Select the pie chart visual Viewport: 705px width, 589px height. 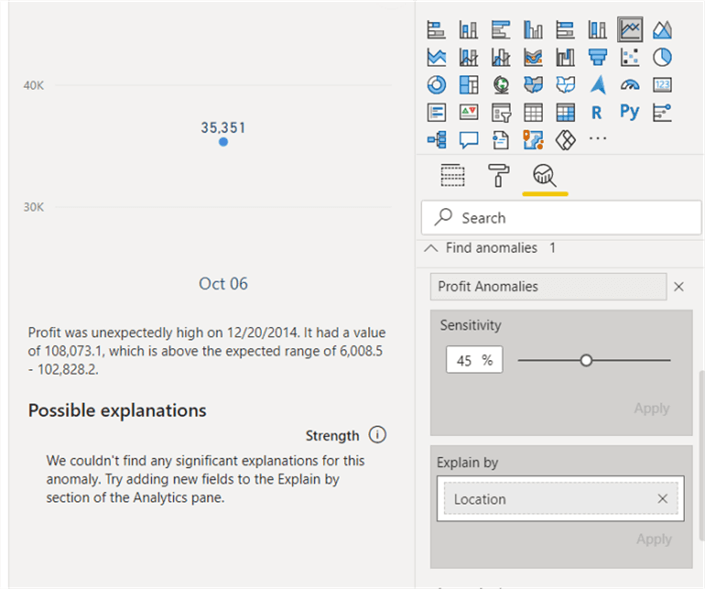(662, 57)
